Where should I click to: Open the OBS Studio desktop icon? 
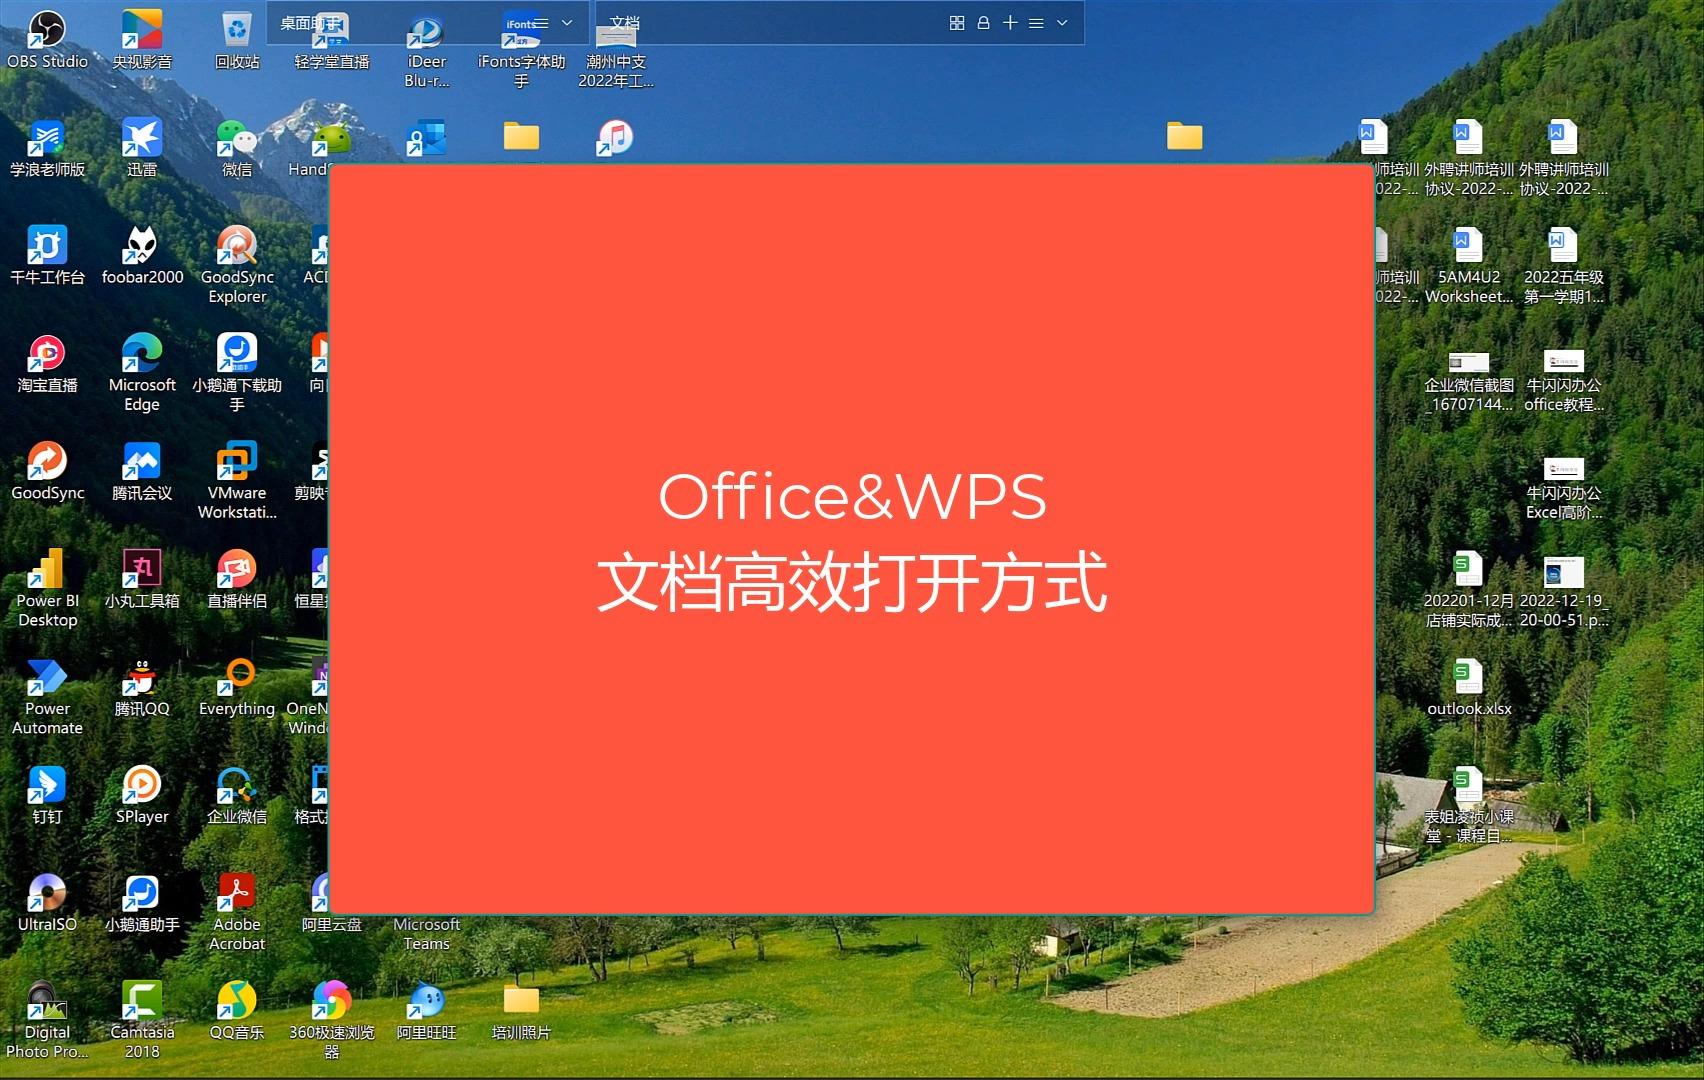click(47, 40)
